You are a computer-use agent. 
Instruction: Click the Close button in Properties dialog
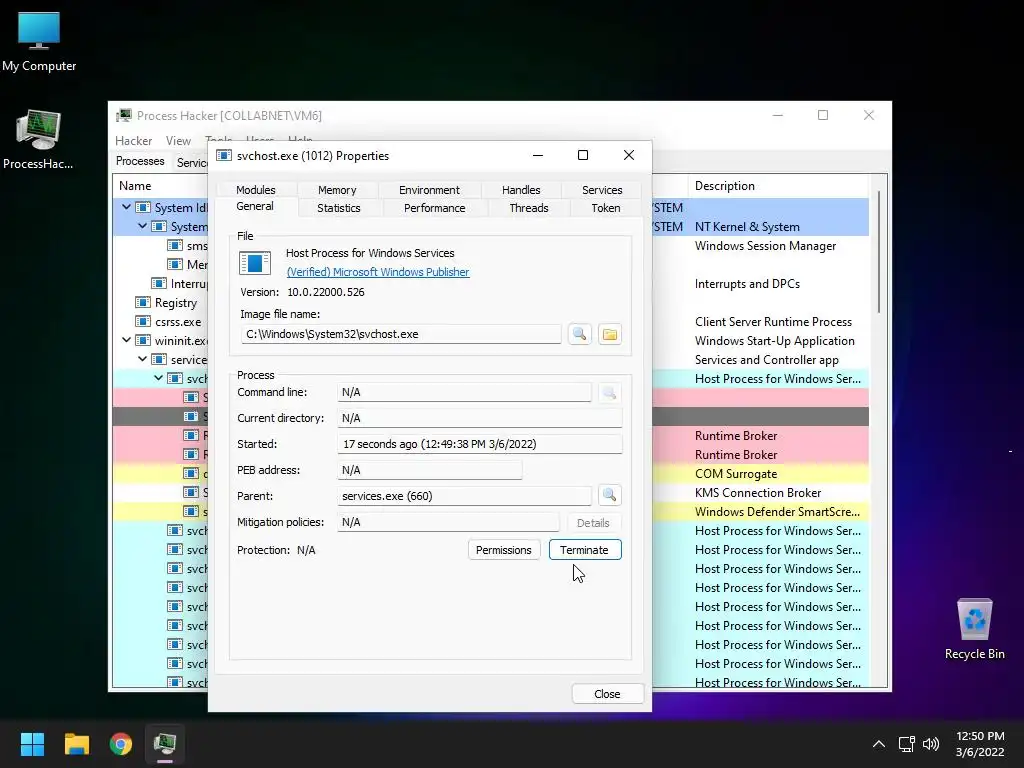pos(607,694)
